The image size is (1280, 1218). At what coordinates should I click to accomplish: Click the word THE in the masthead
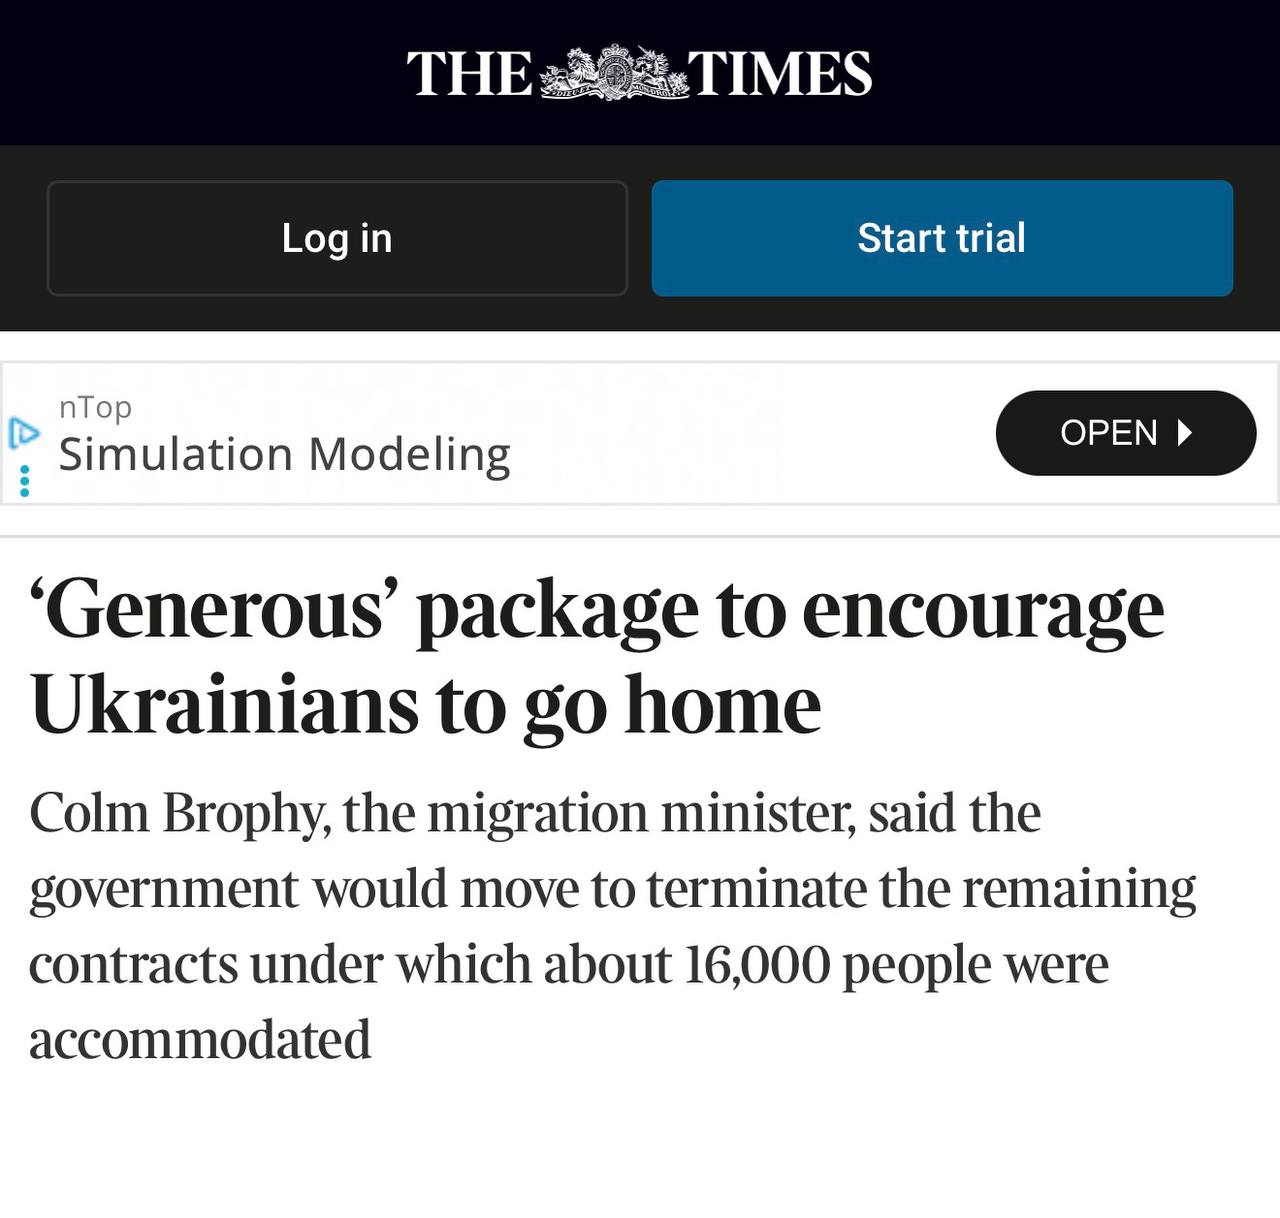click(x=469, y=74)
